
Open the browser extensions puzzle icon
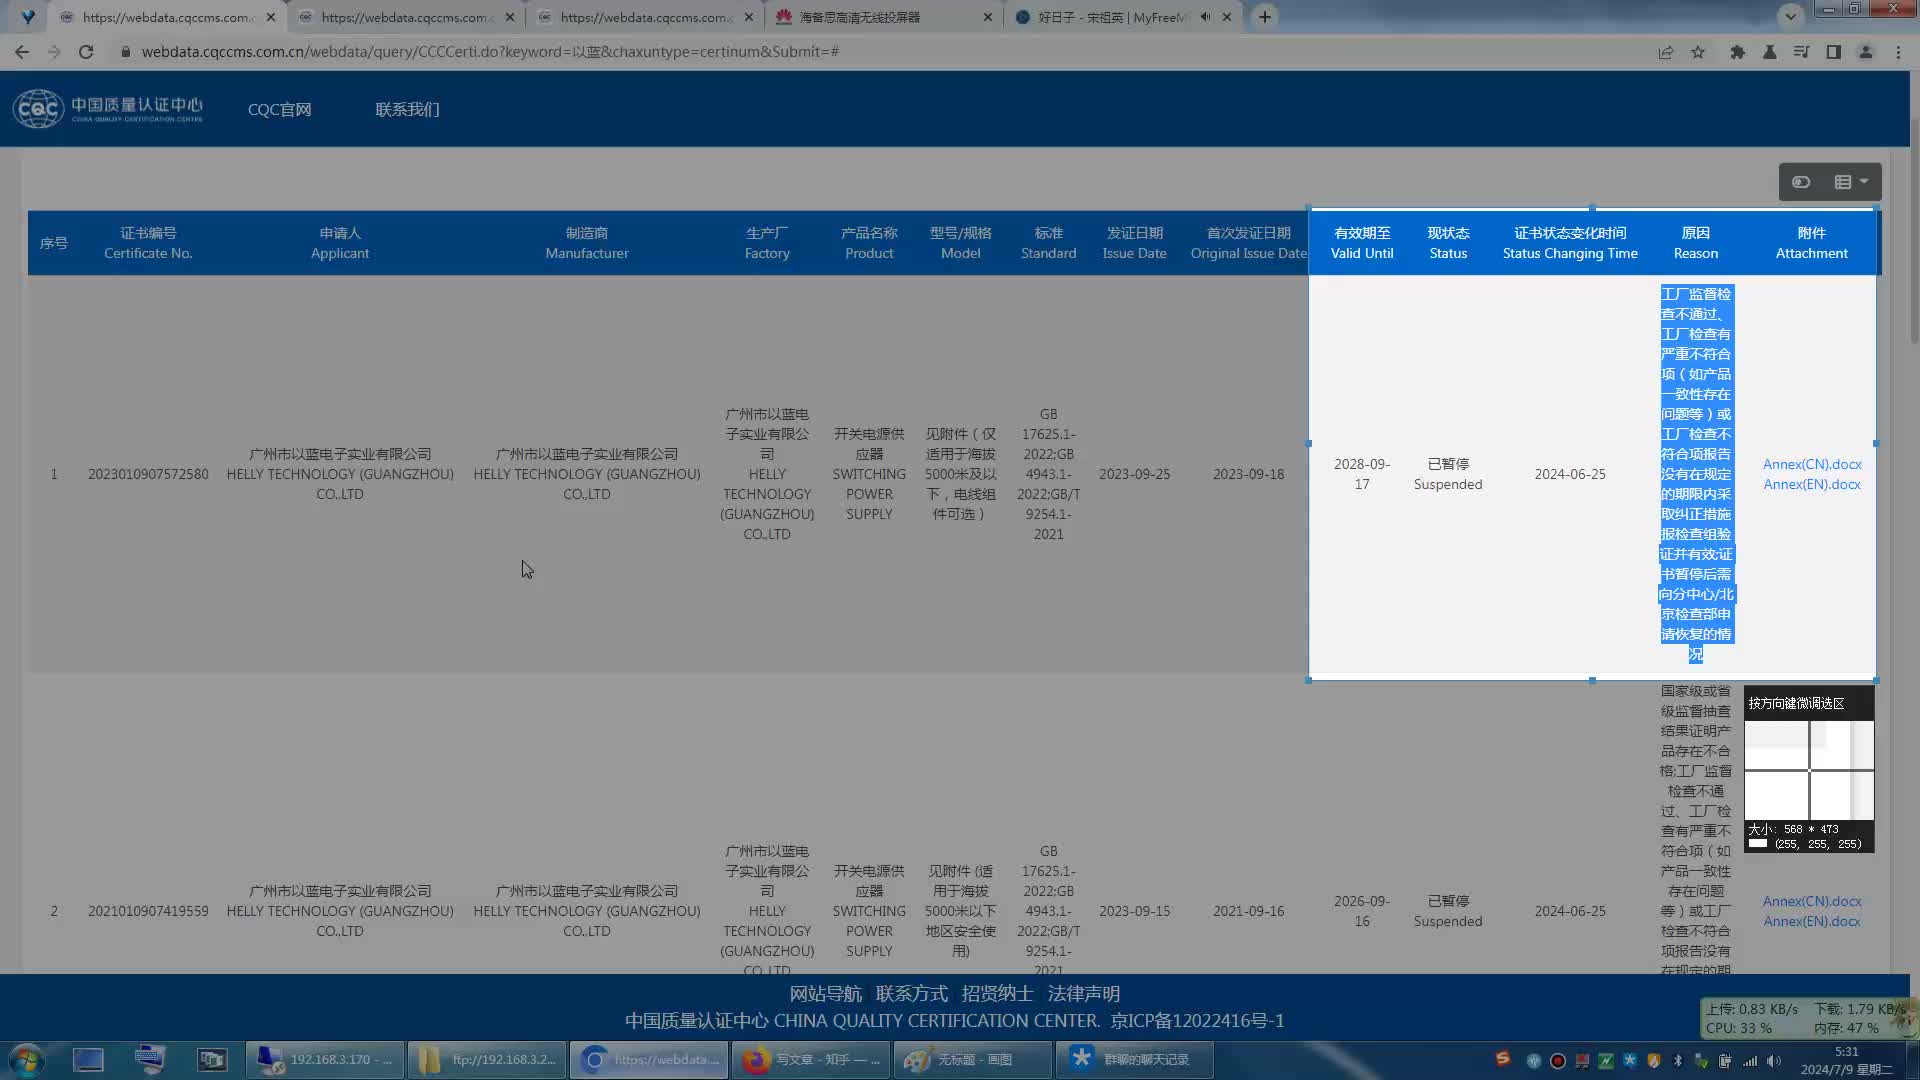(1738, 52)
